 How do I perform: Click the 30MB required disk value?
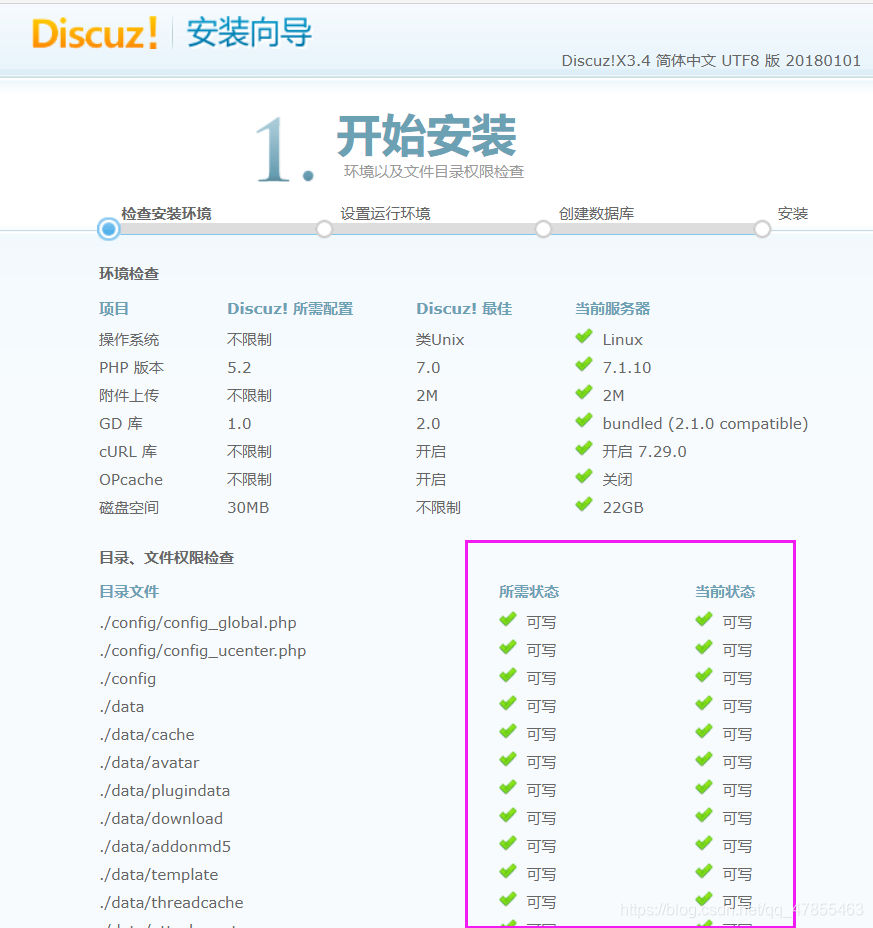tap(248, 508)
